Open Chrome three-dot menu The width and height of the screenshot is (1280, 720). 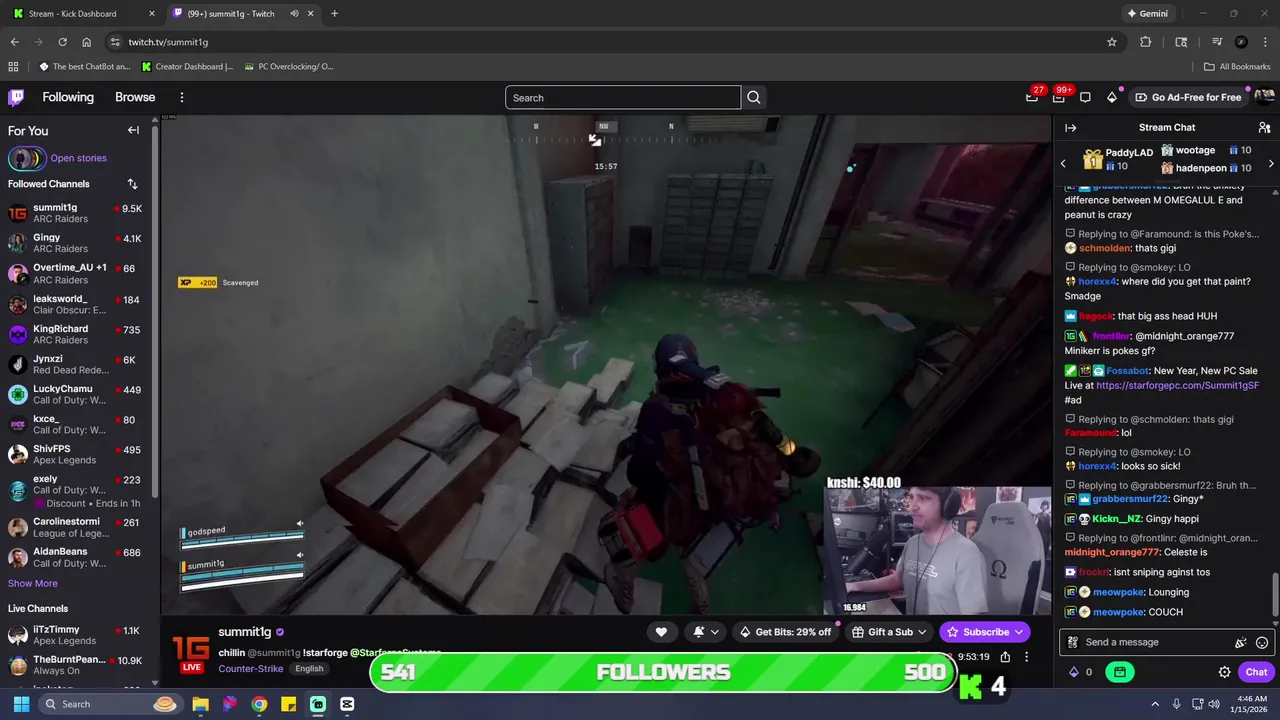1264,42
